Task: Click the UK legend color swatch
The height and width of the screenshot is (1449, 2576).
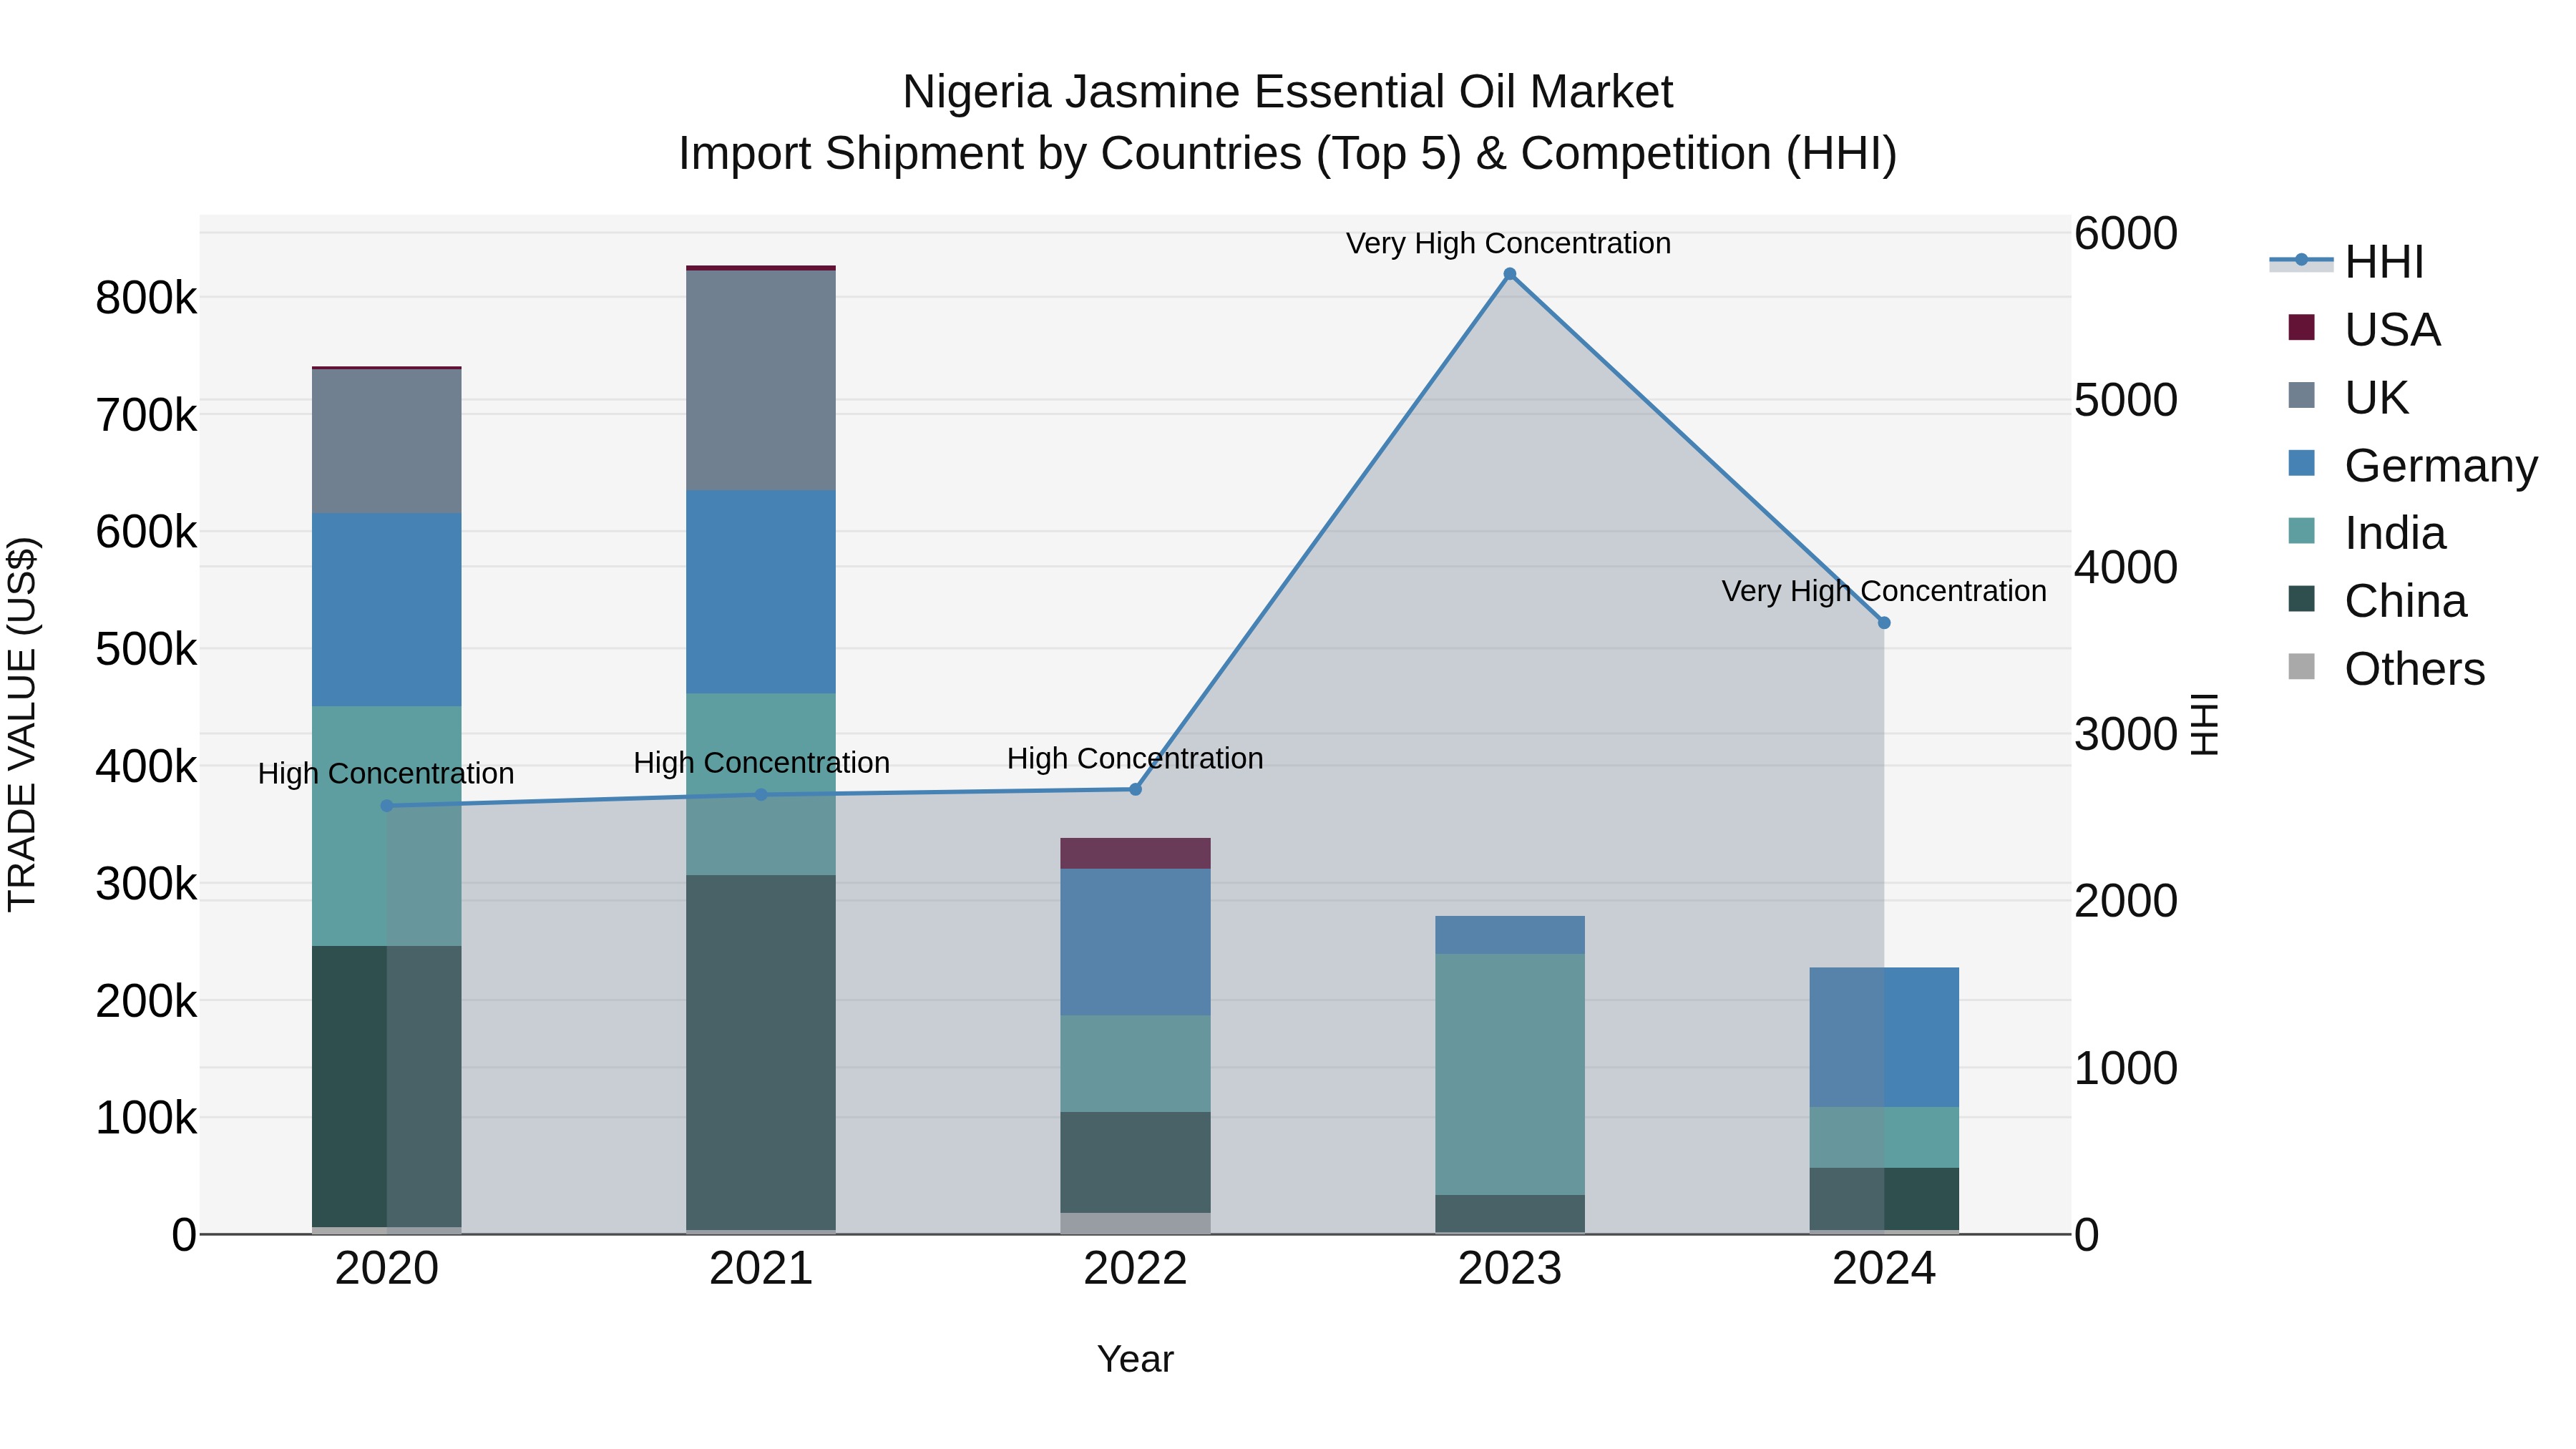Action: tap(2301, 396)
